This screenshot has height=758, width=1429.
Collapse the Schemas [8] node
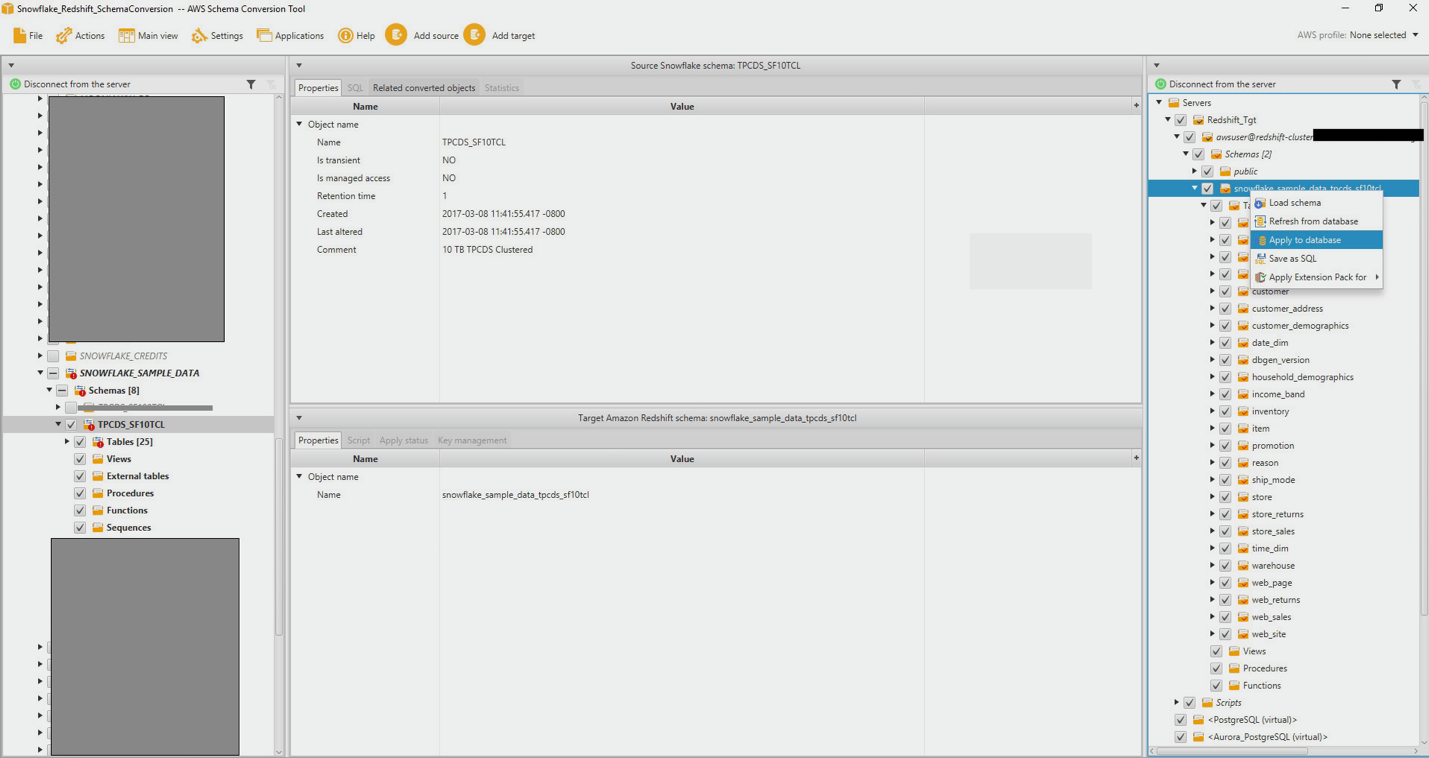click(x=49, y=391)
